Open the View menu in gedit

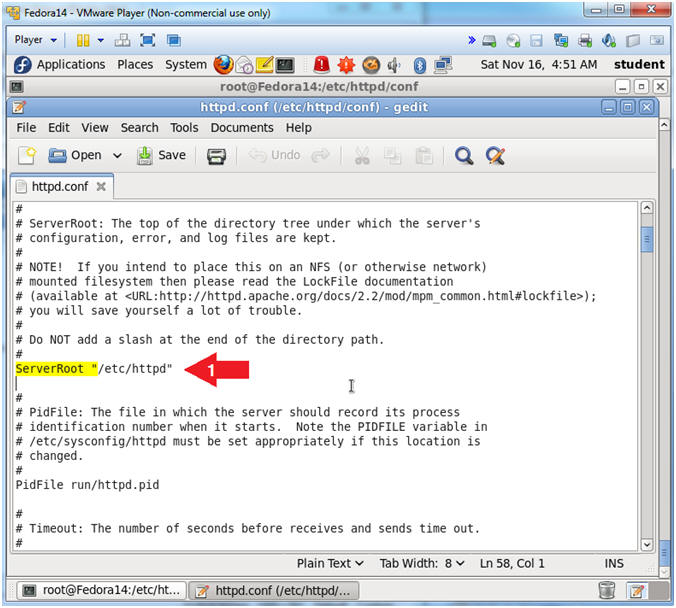(95, 128)
